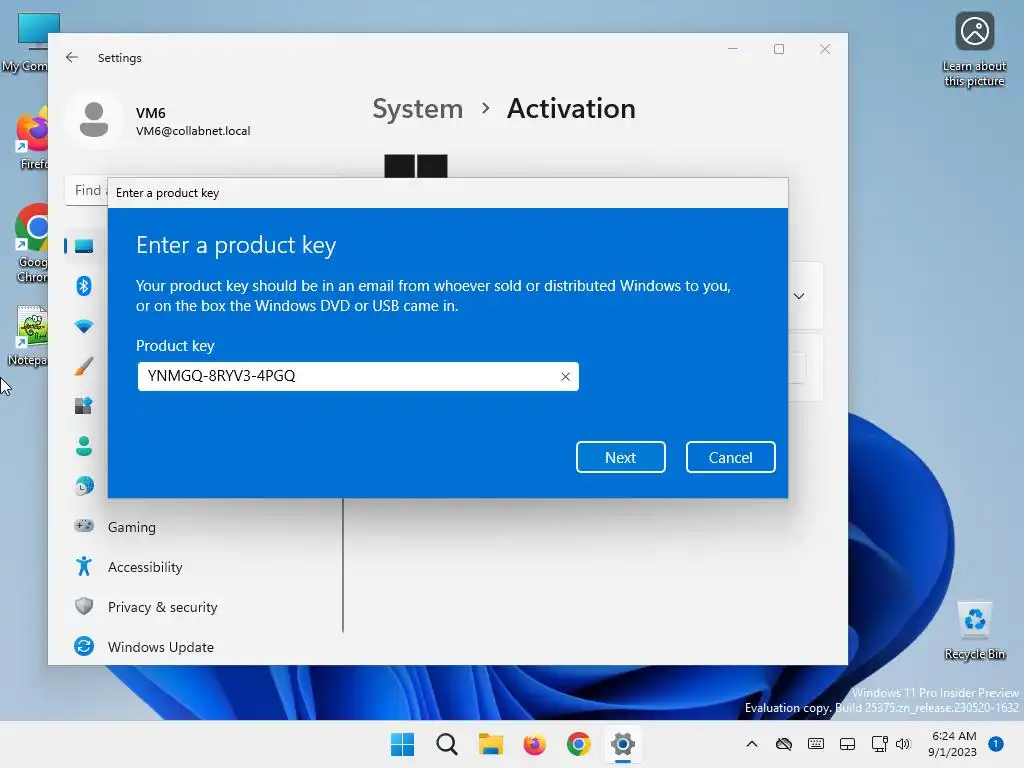The width and height of the screenshot is (1024, 768).
Task: Click the Next button in product key dialog
Action: [620, 457]
